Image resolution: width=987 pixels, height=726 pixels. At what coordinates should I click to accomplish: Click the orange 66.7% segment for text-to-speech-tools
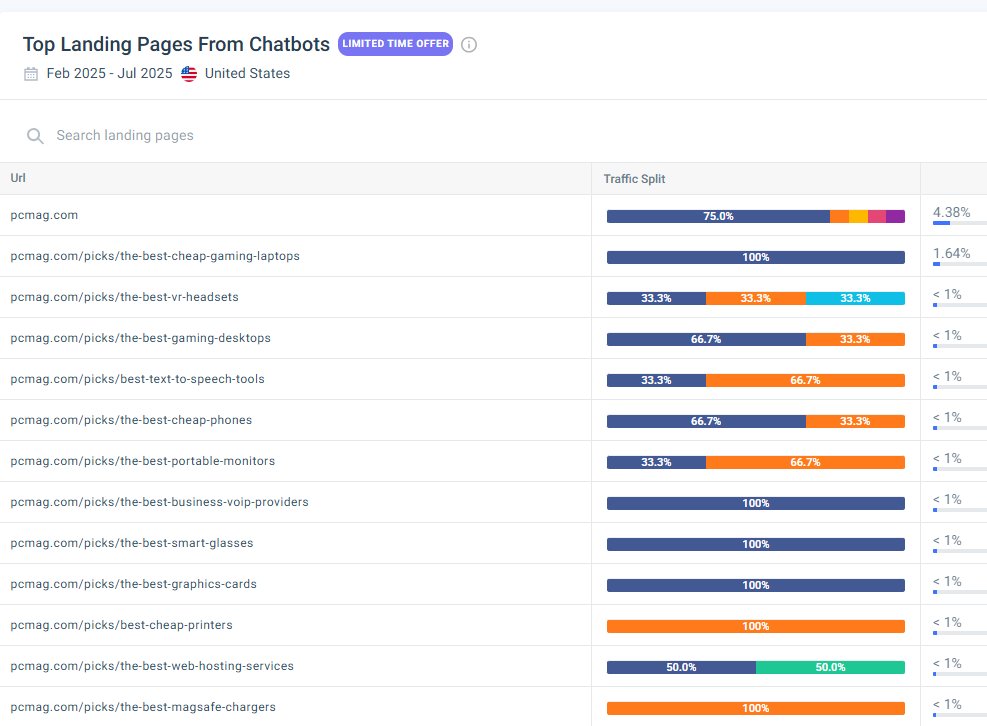coord(805,380)
